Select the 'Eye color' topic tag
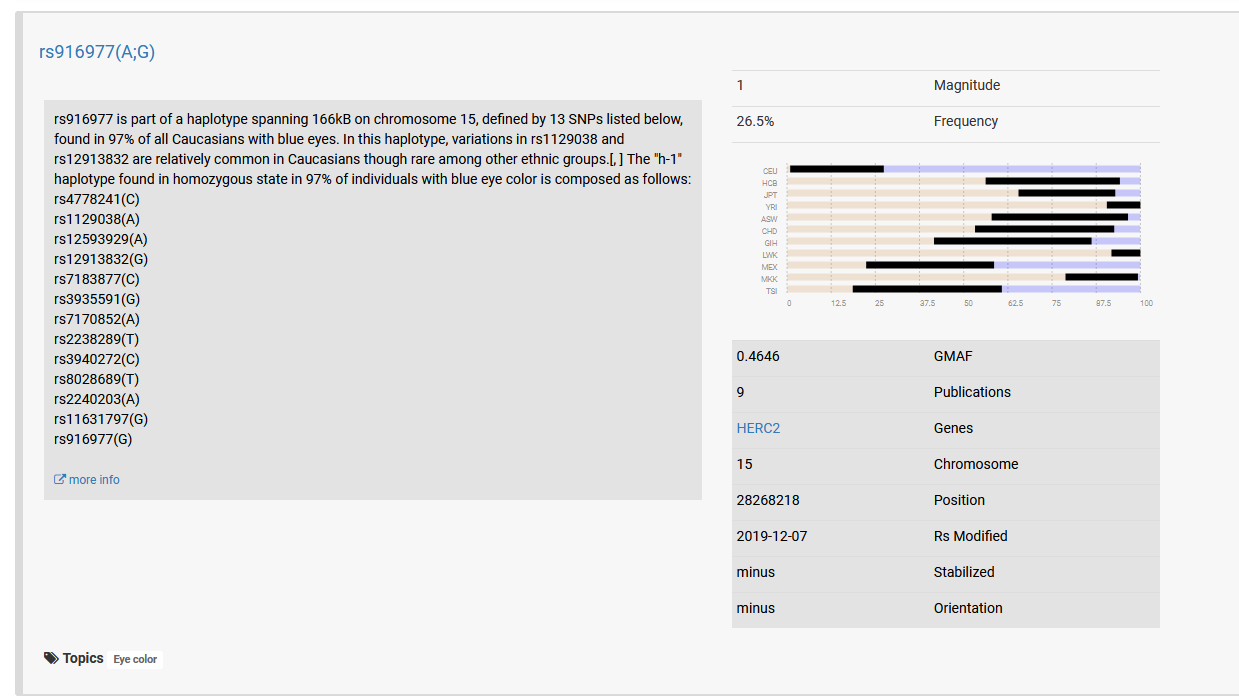 pos(135,659)
